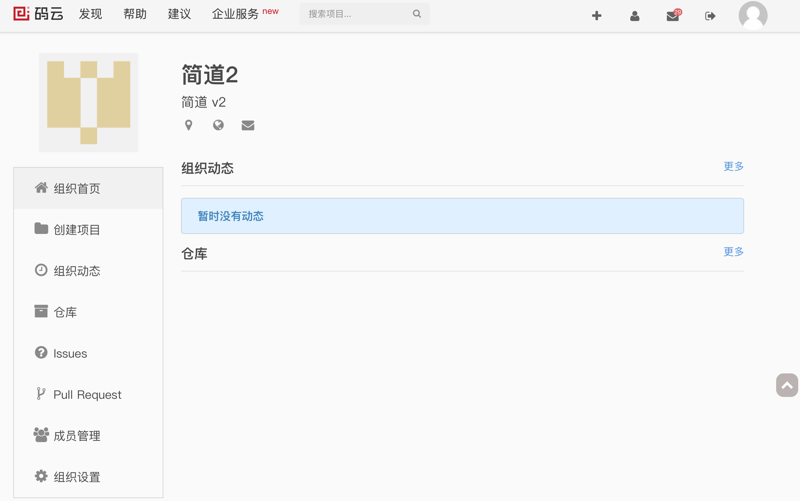The width and height of the screenshot is (800, 501).
Task: Click the 组织动态 section heading
Action: pyautogui.click(x=208, y=168)
